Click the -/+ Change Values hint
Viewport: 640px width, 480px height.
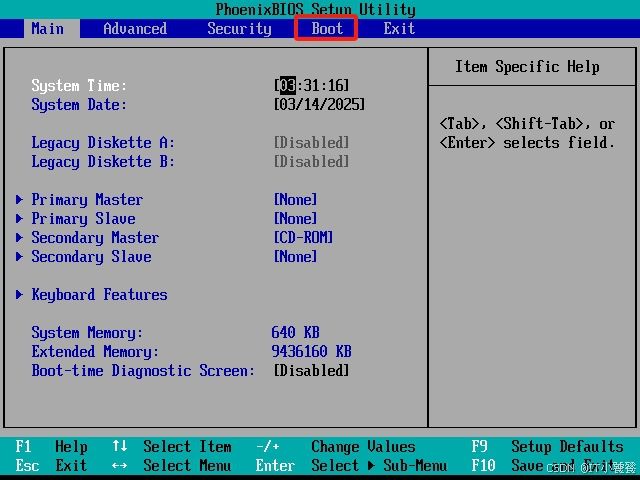coord(336,447)
